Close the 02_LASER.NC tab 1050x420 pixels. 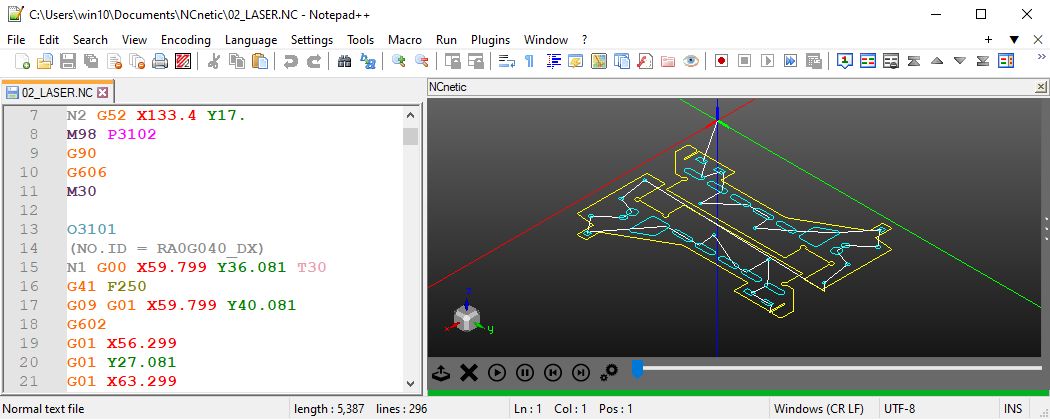coord(102,92)
